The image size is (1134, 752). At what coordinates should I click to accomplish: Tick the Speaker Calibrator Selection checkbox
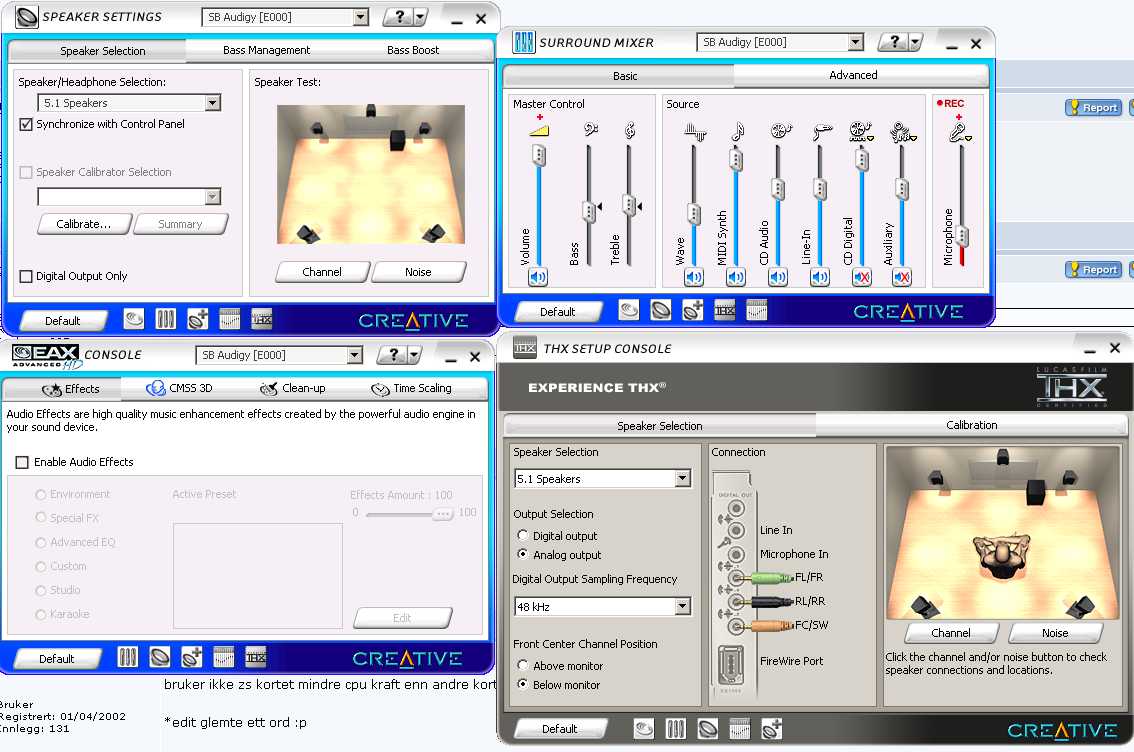(26, 172)
